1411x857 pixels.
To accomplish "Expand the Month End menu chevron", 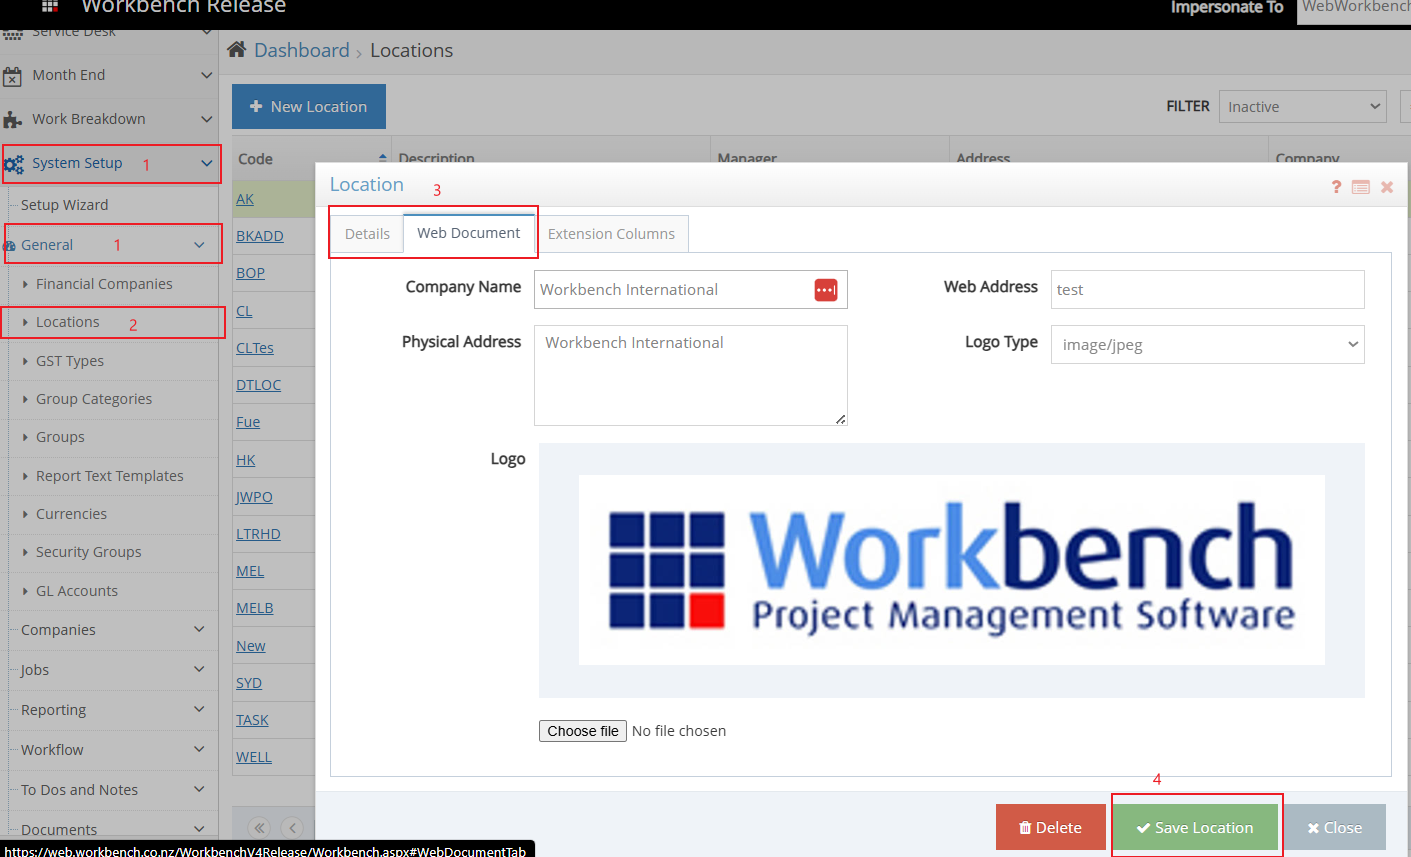I will (x=206, y=75).
